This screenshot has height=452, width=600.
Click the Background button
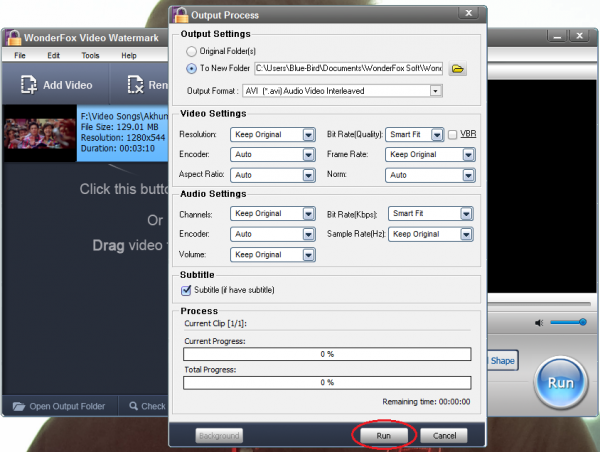(x=219, y=436)
